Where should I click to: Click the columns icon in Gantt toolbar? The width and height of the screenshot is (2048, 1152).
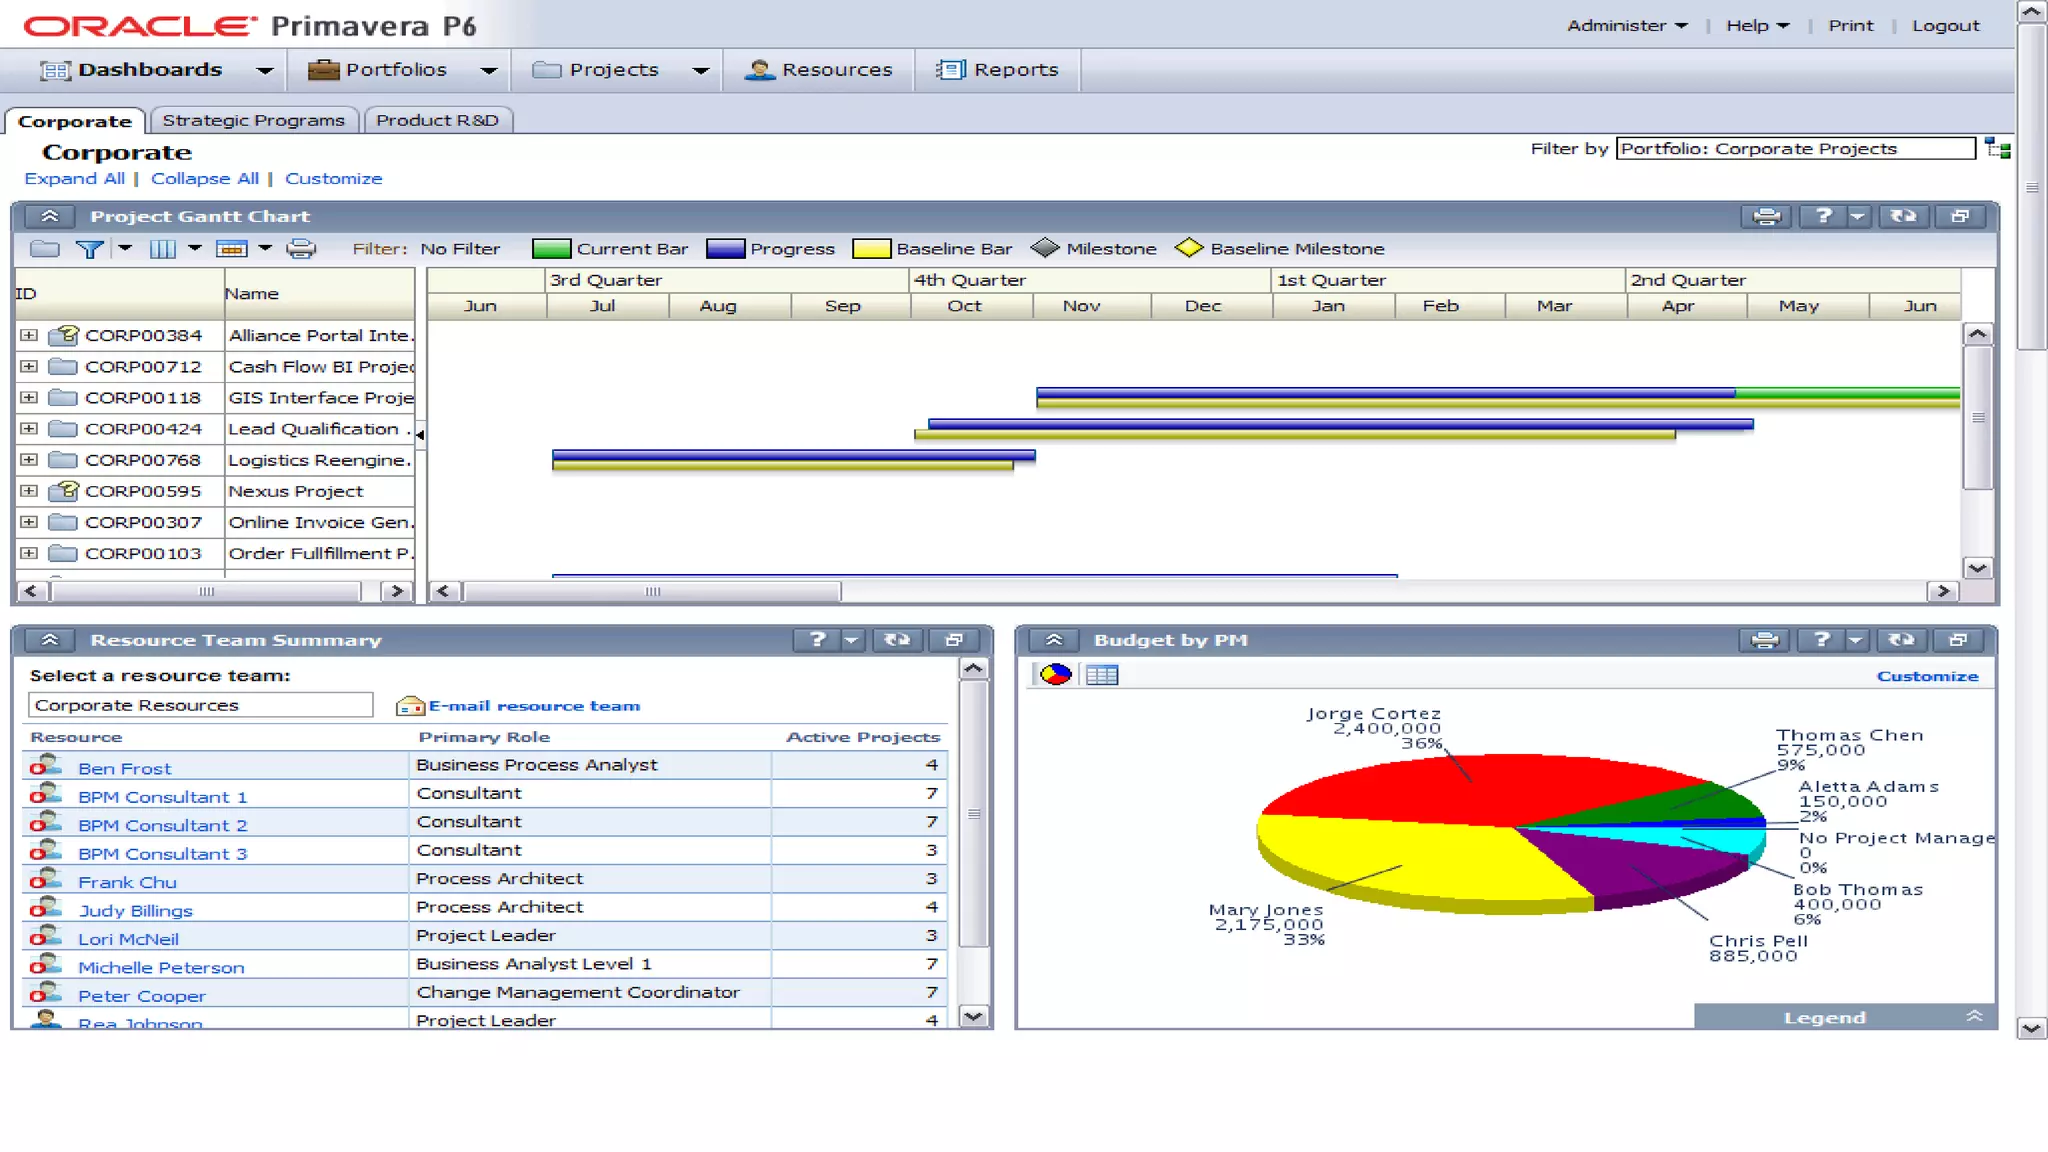162,249
